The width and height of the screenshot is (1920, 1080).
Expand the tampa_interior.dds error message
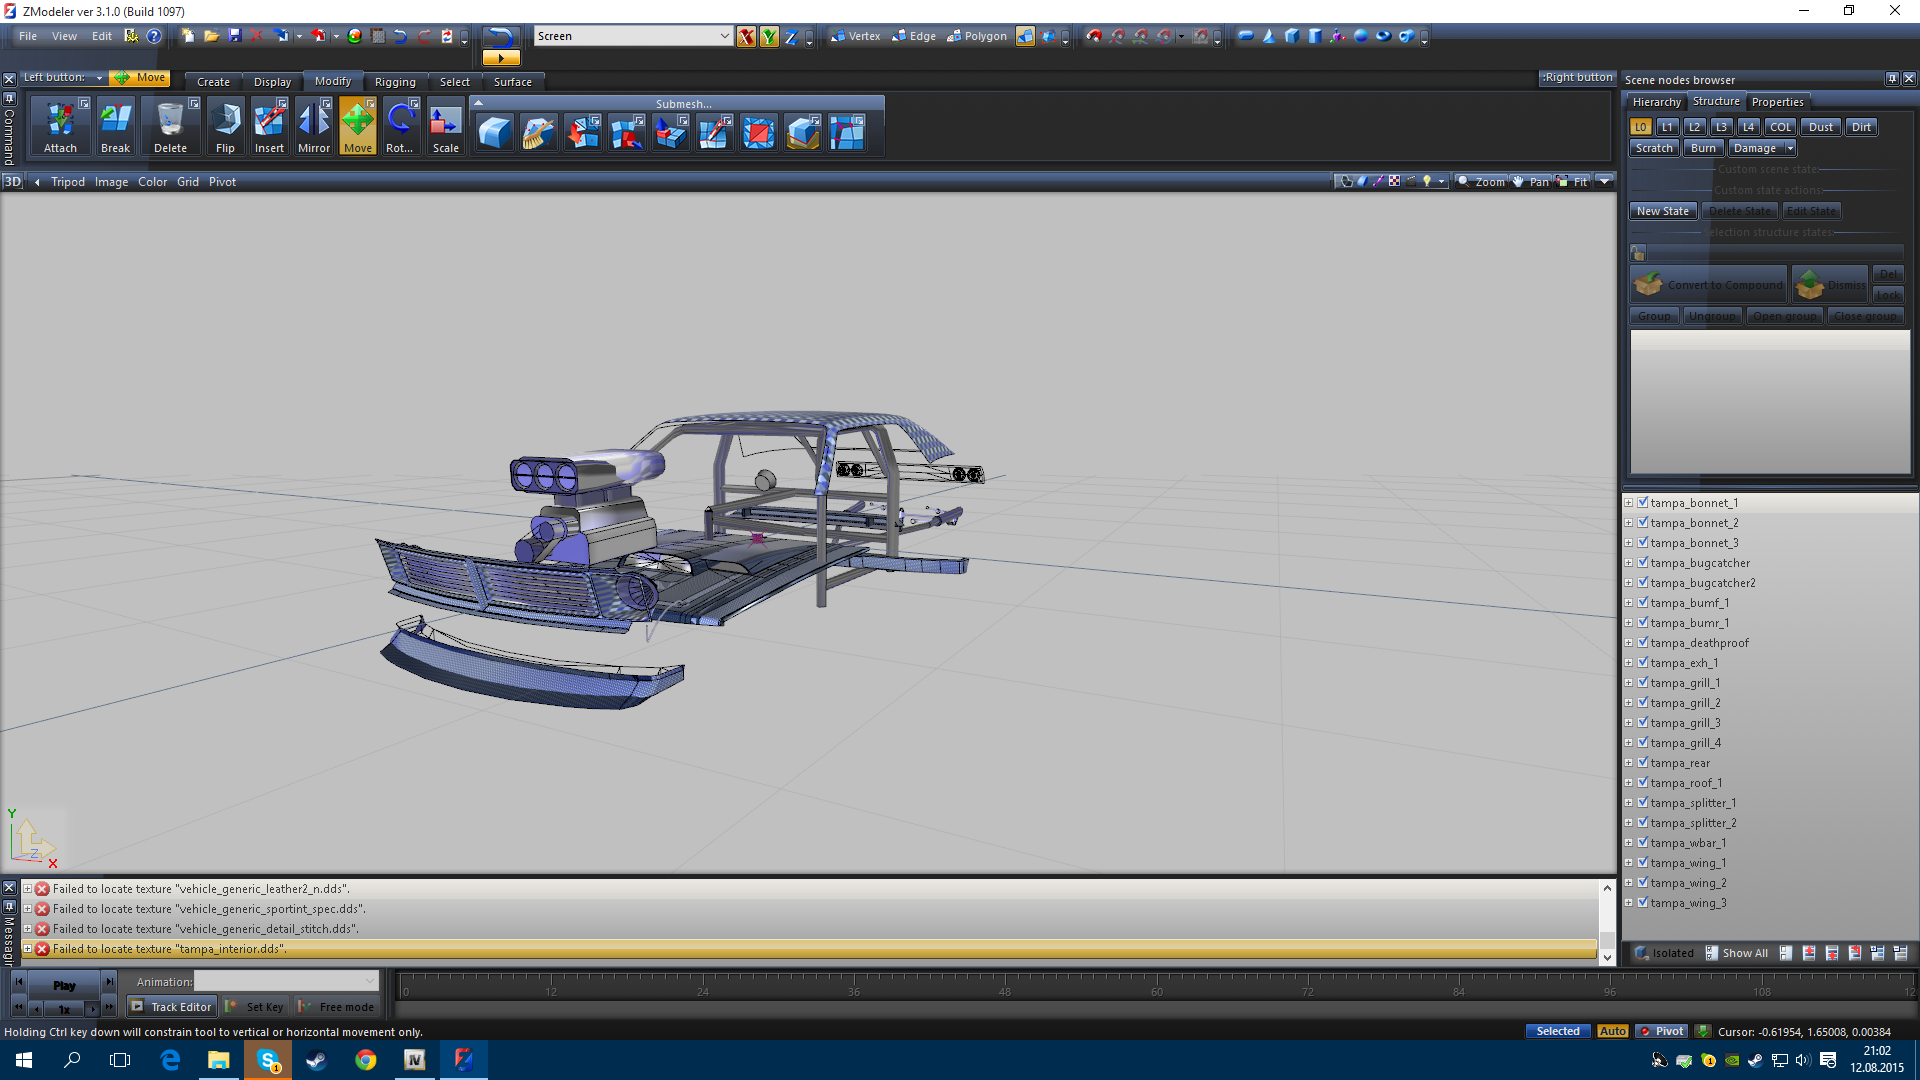click(x=28, y=949)
